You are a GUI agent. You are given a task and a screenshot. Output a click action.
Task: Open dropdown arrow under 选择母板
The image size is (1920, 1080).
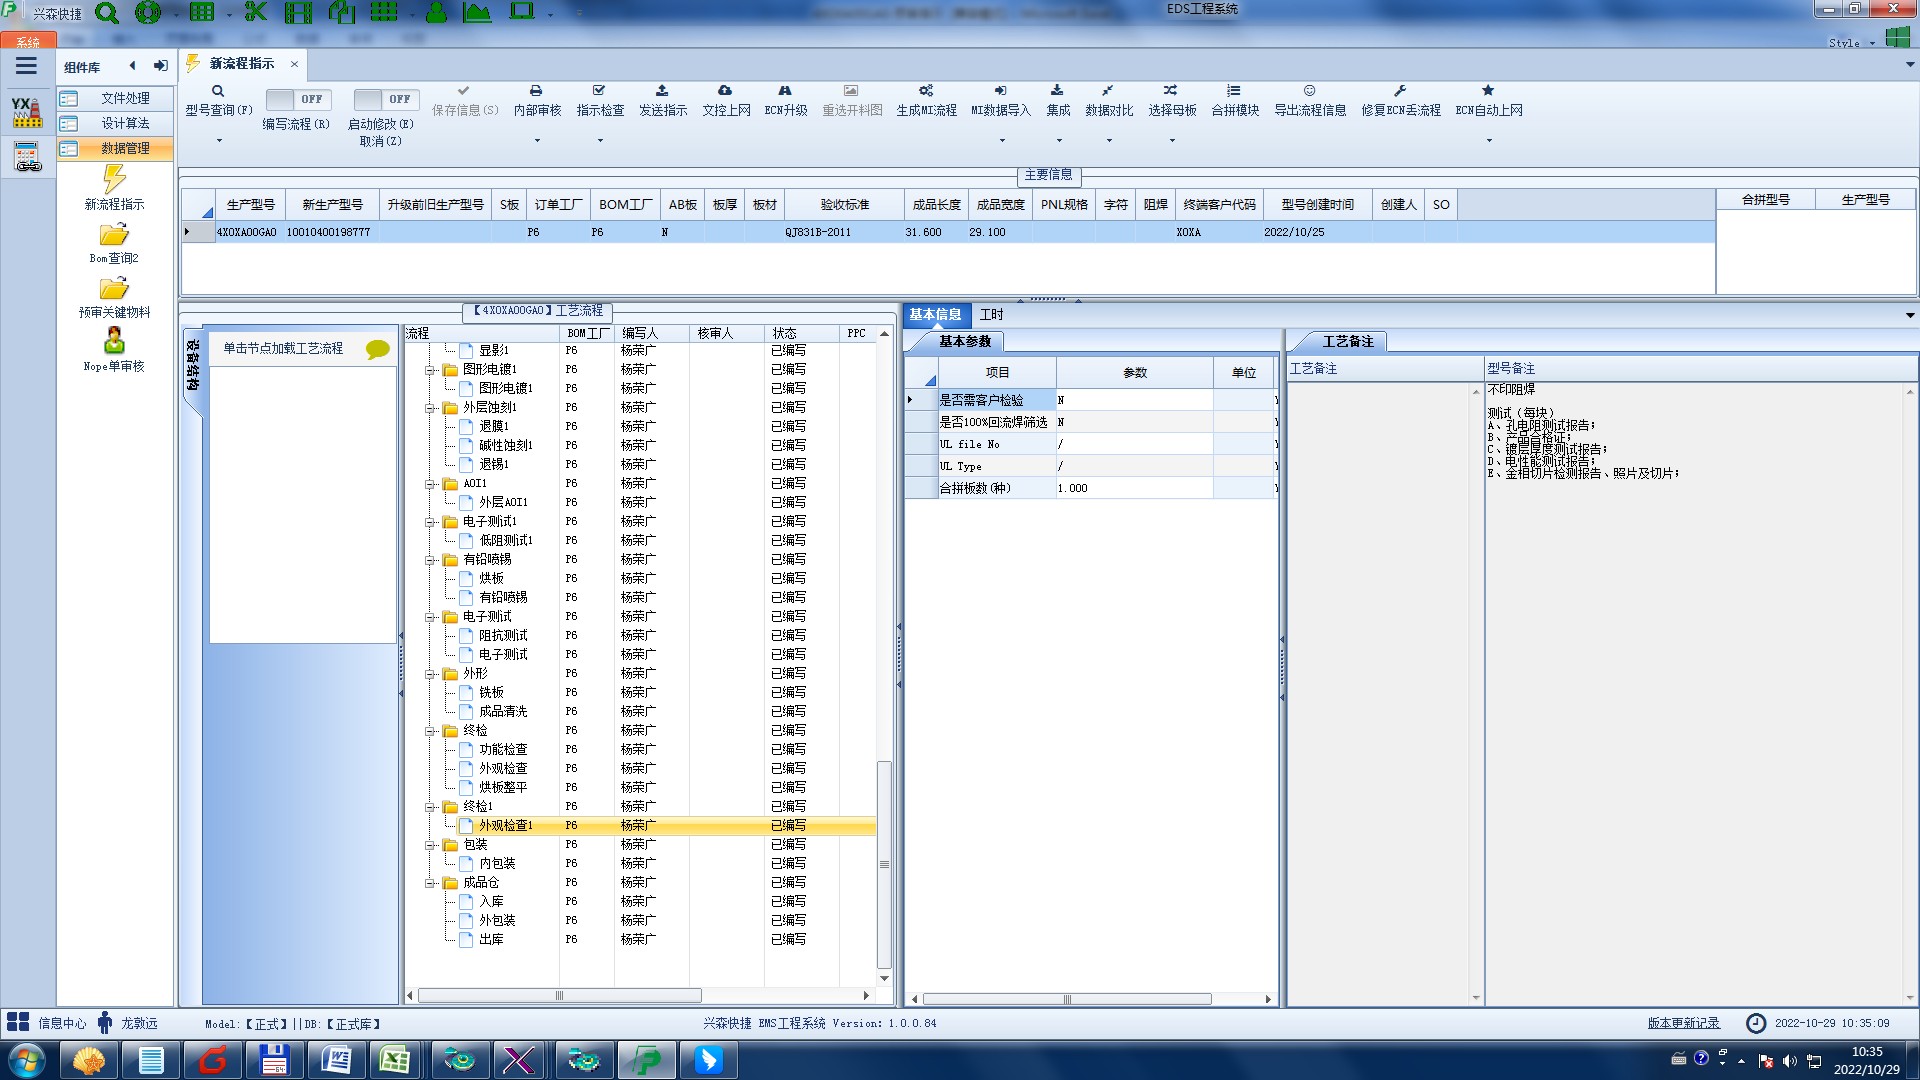[1172, 141]
